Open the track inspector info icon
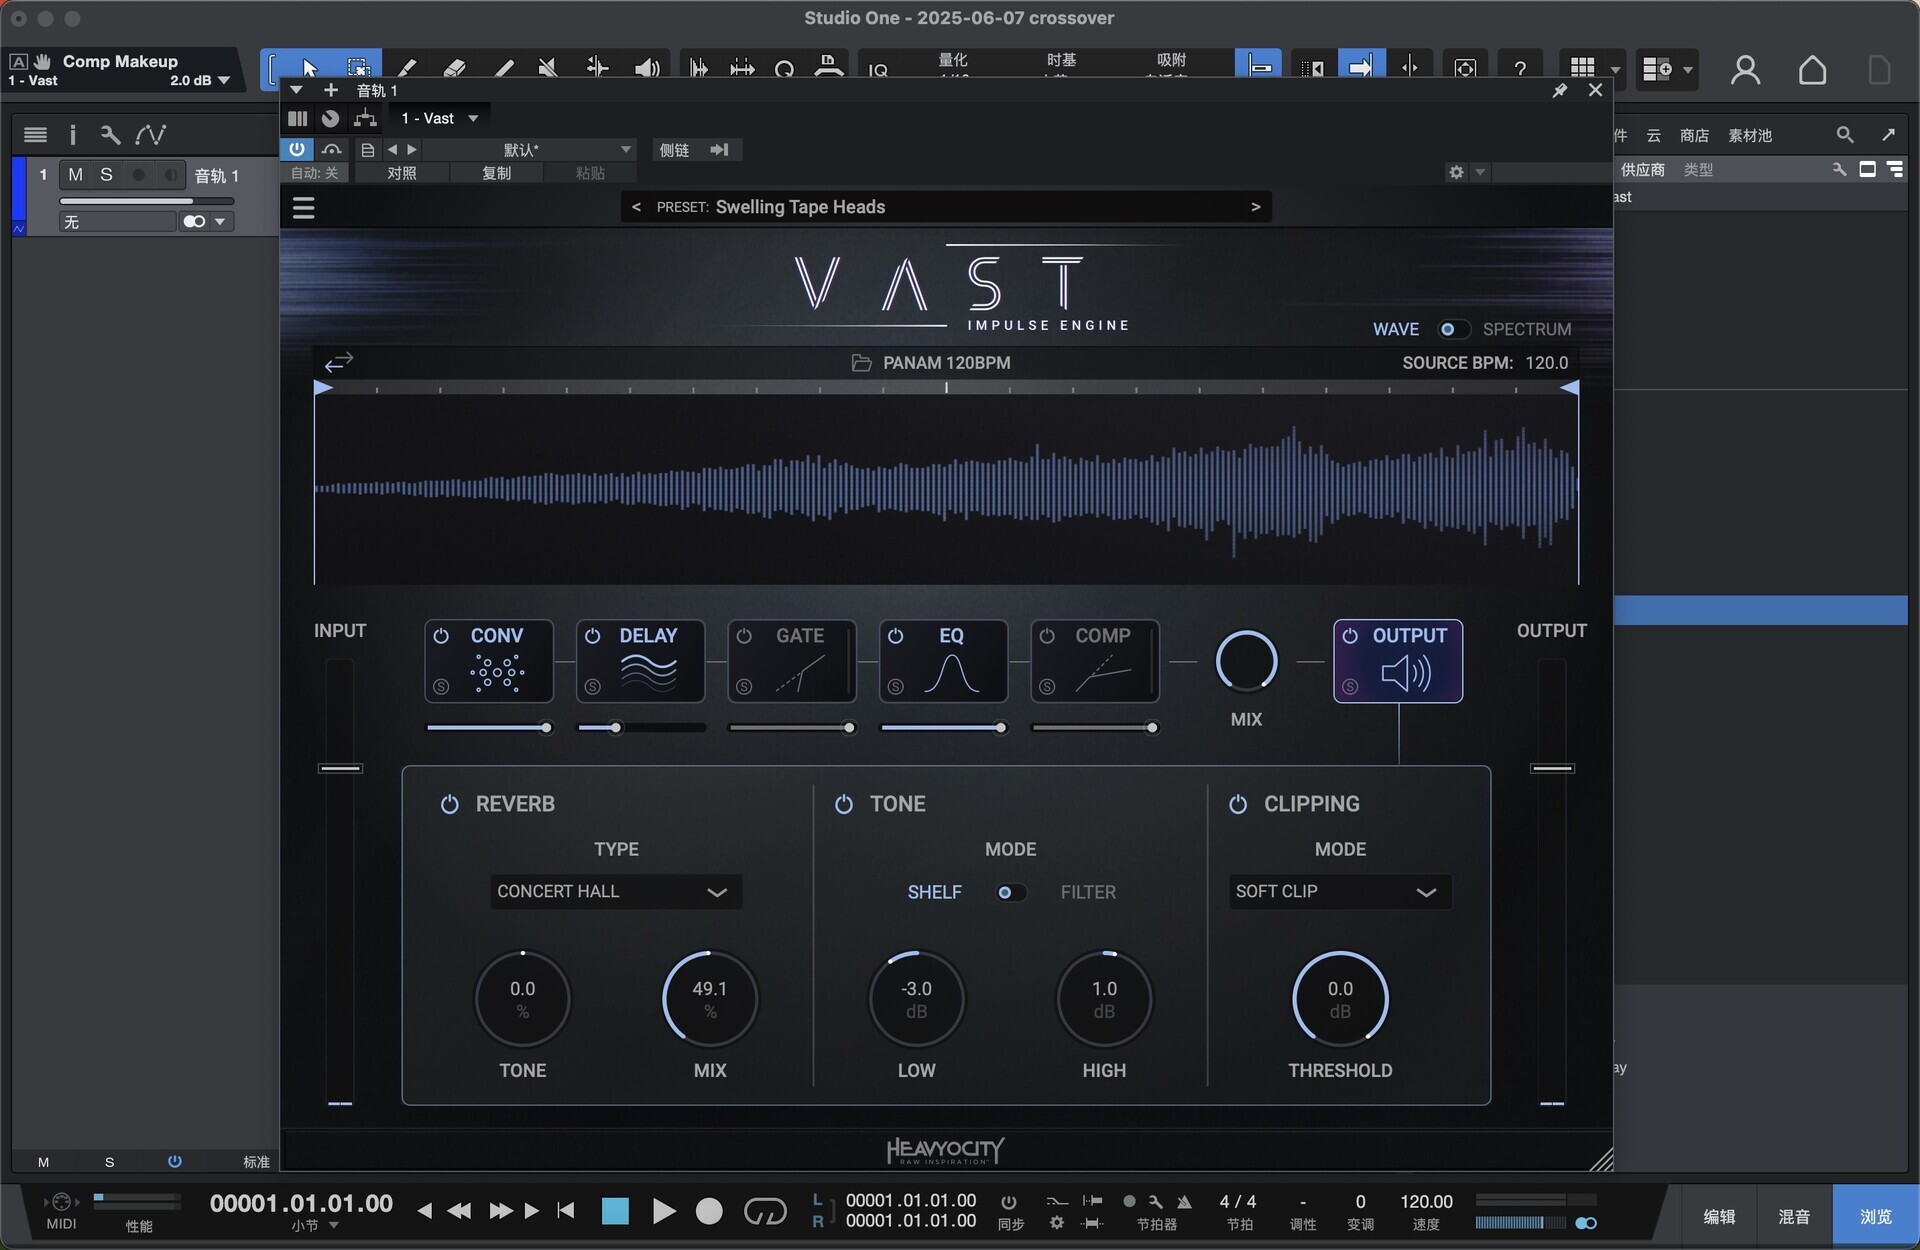 coord(72,134)
